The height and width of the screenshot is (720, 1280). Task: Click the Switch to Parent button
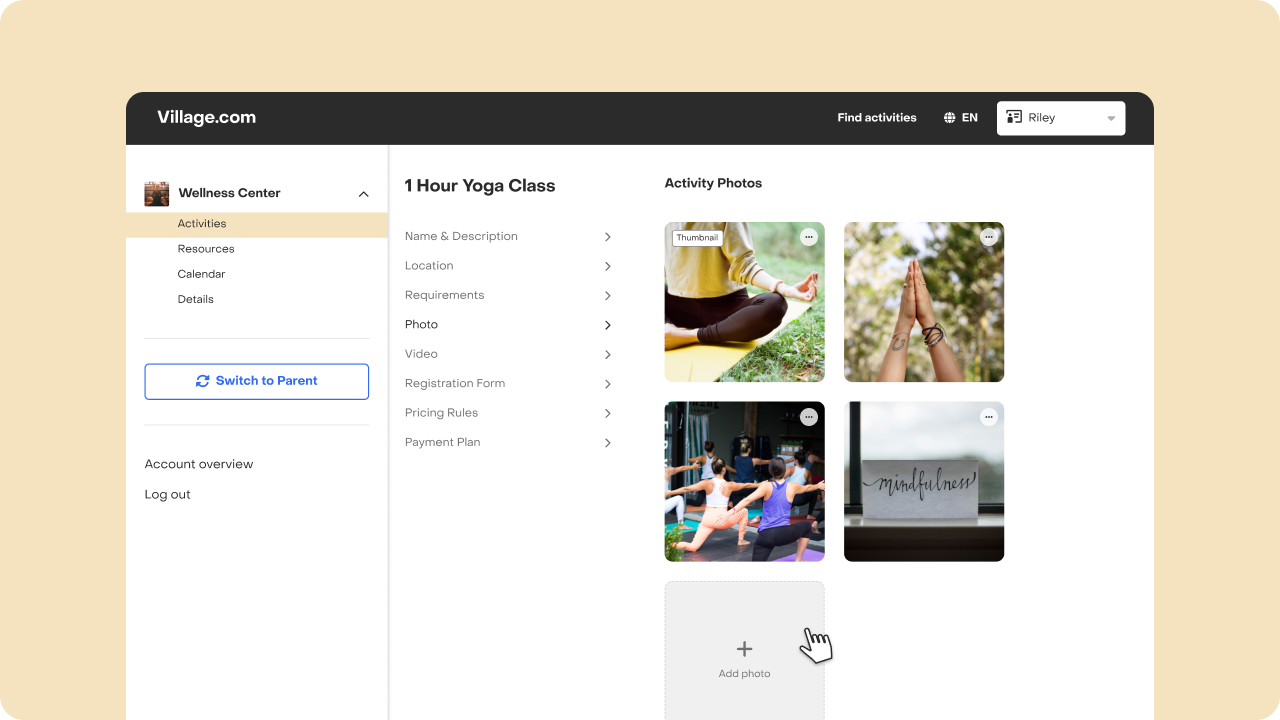(x=257, y=381)
